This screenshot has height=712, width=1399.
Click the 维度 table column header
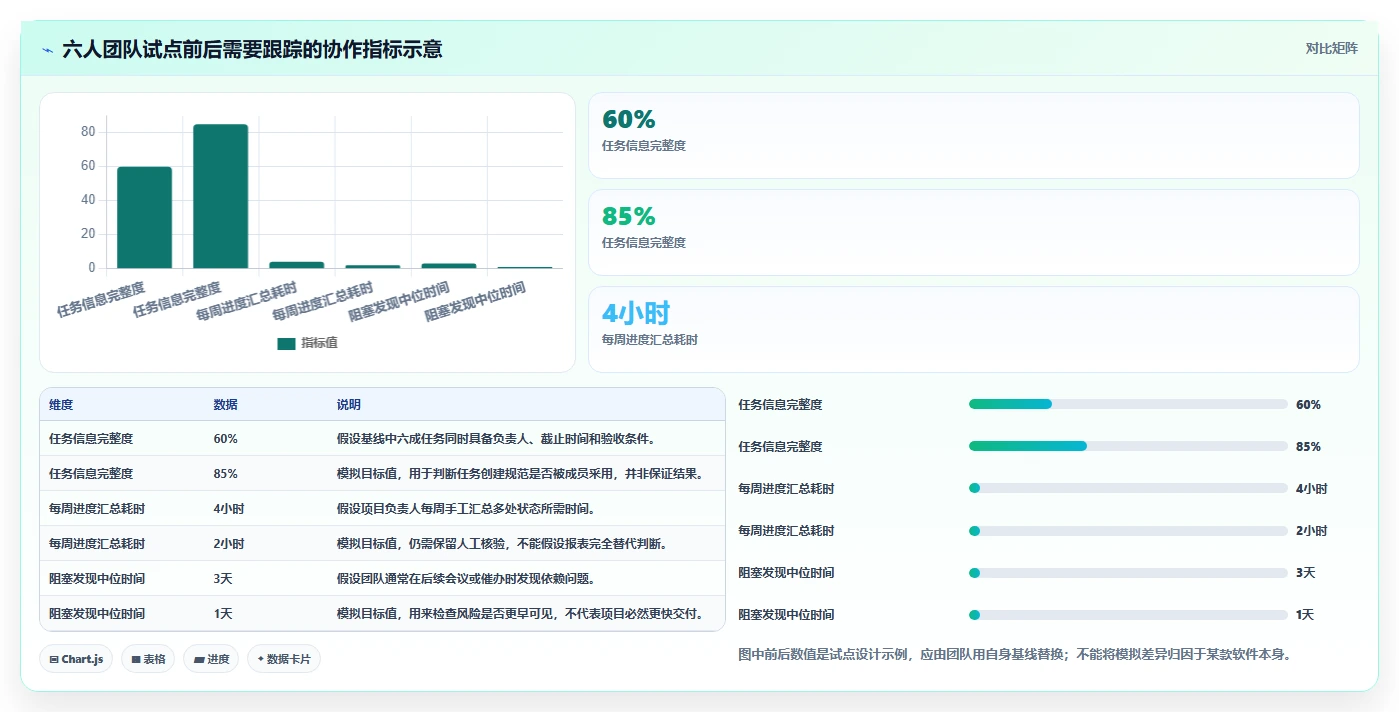(x=61, y=405)
